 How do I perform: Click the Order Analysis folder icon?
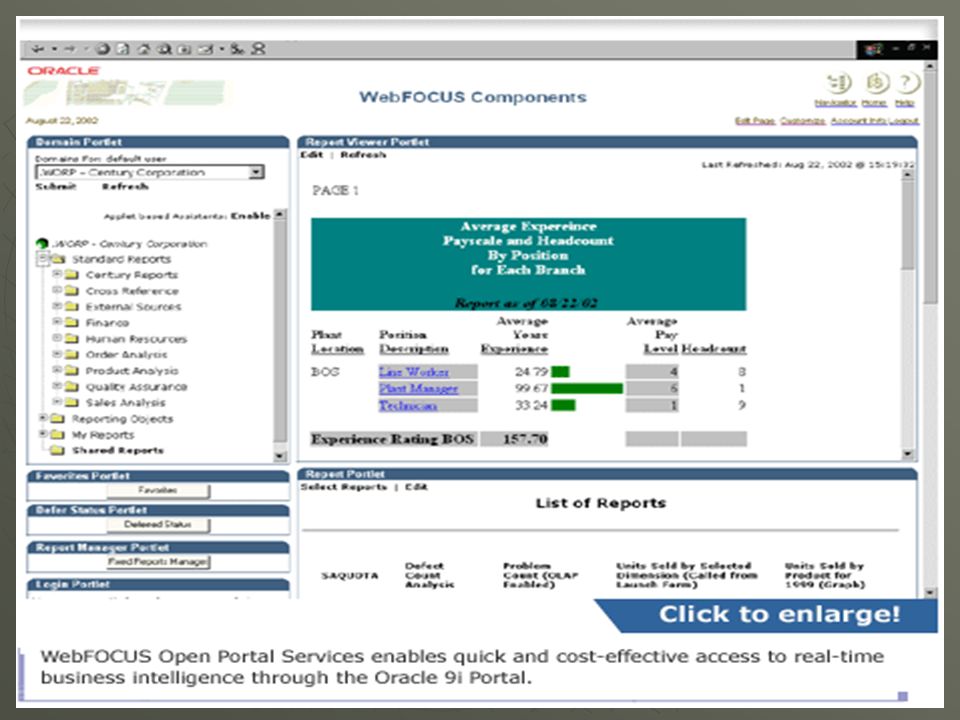pos(72,354)
